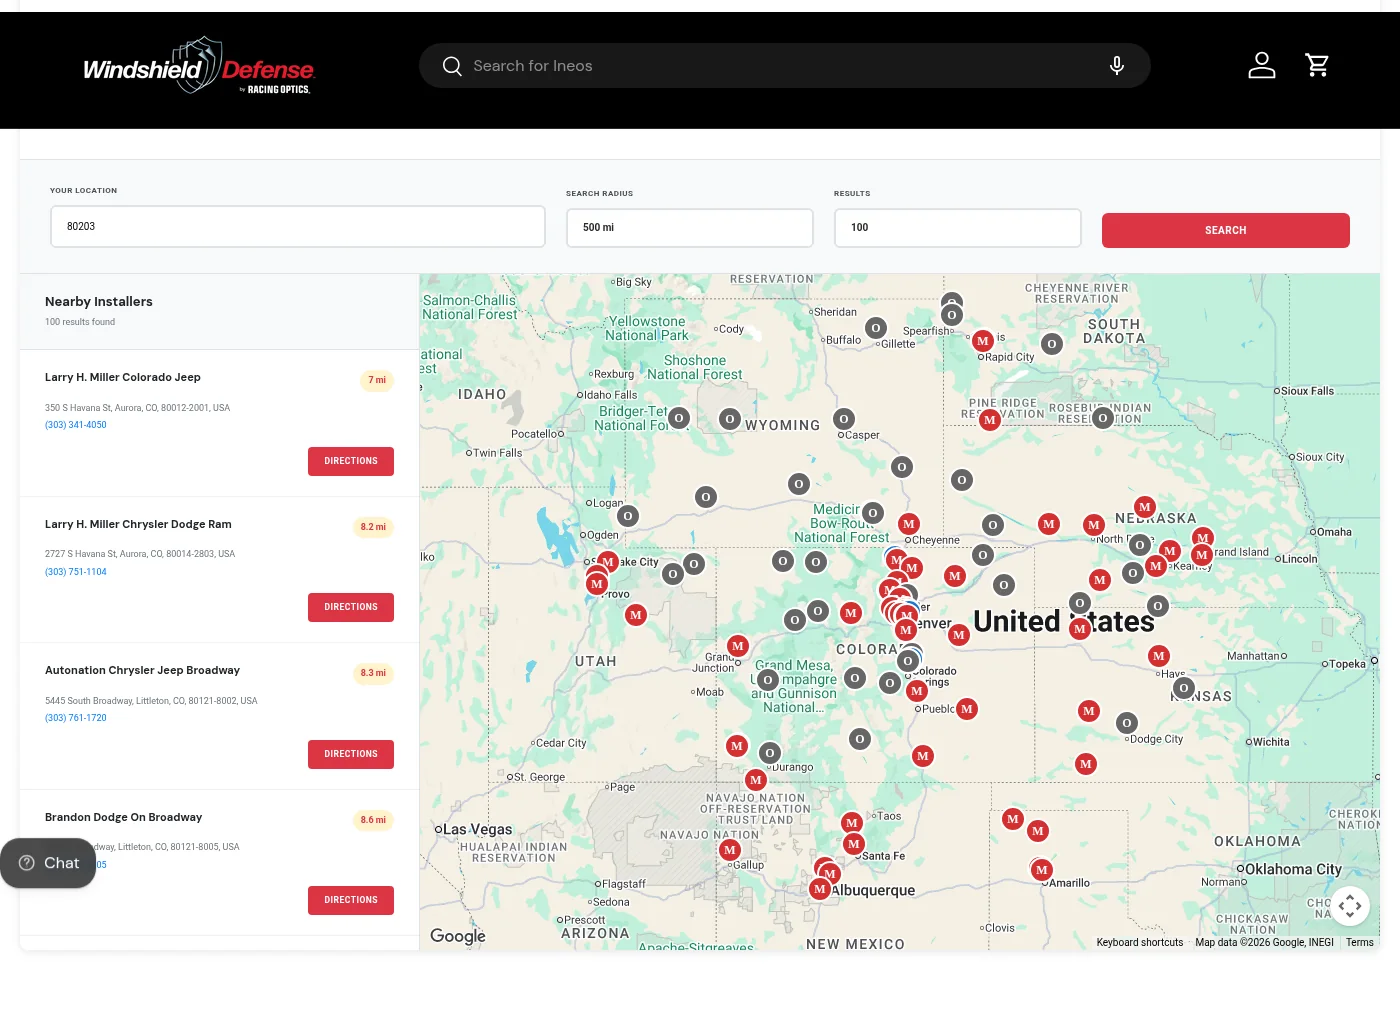This screenshot has height=1014, width=1400.
Task: Click gray O marker near Casper
Action: [x=844, y=419]
